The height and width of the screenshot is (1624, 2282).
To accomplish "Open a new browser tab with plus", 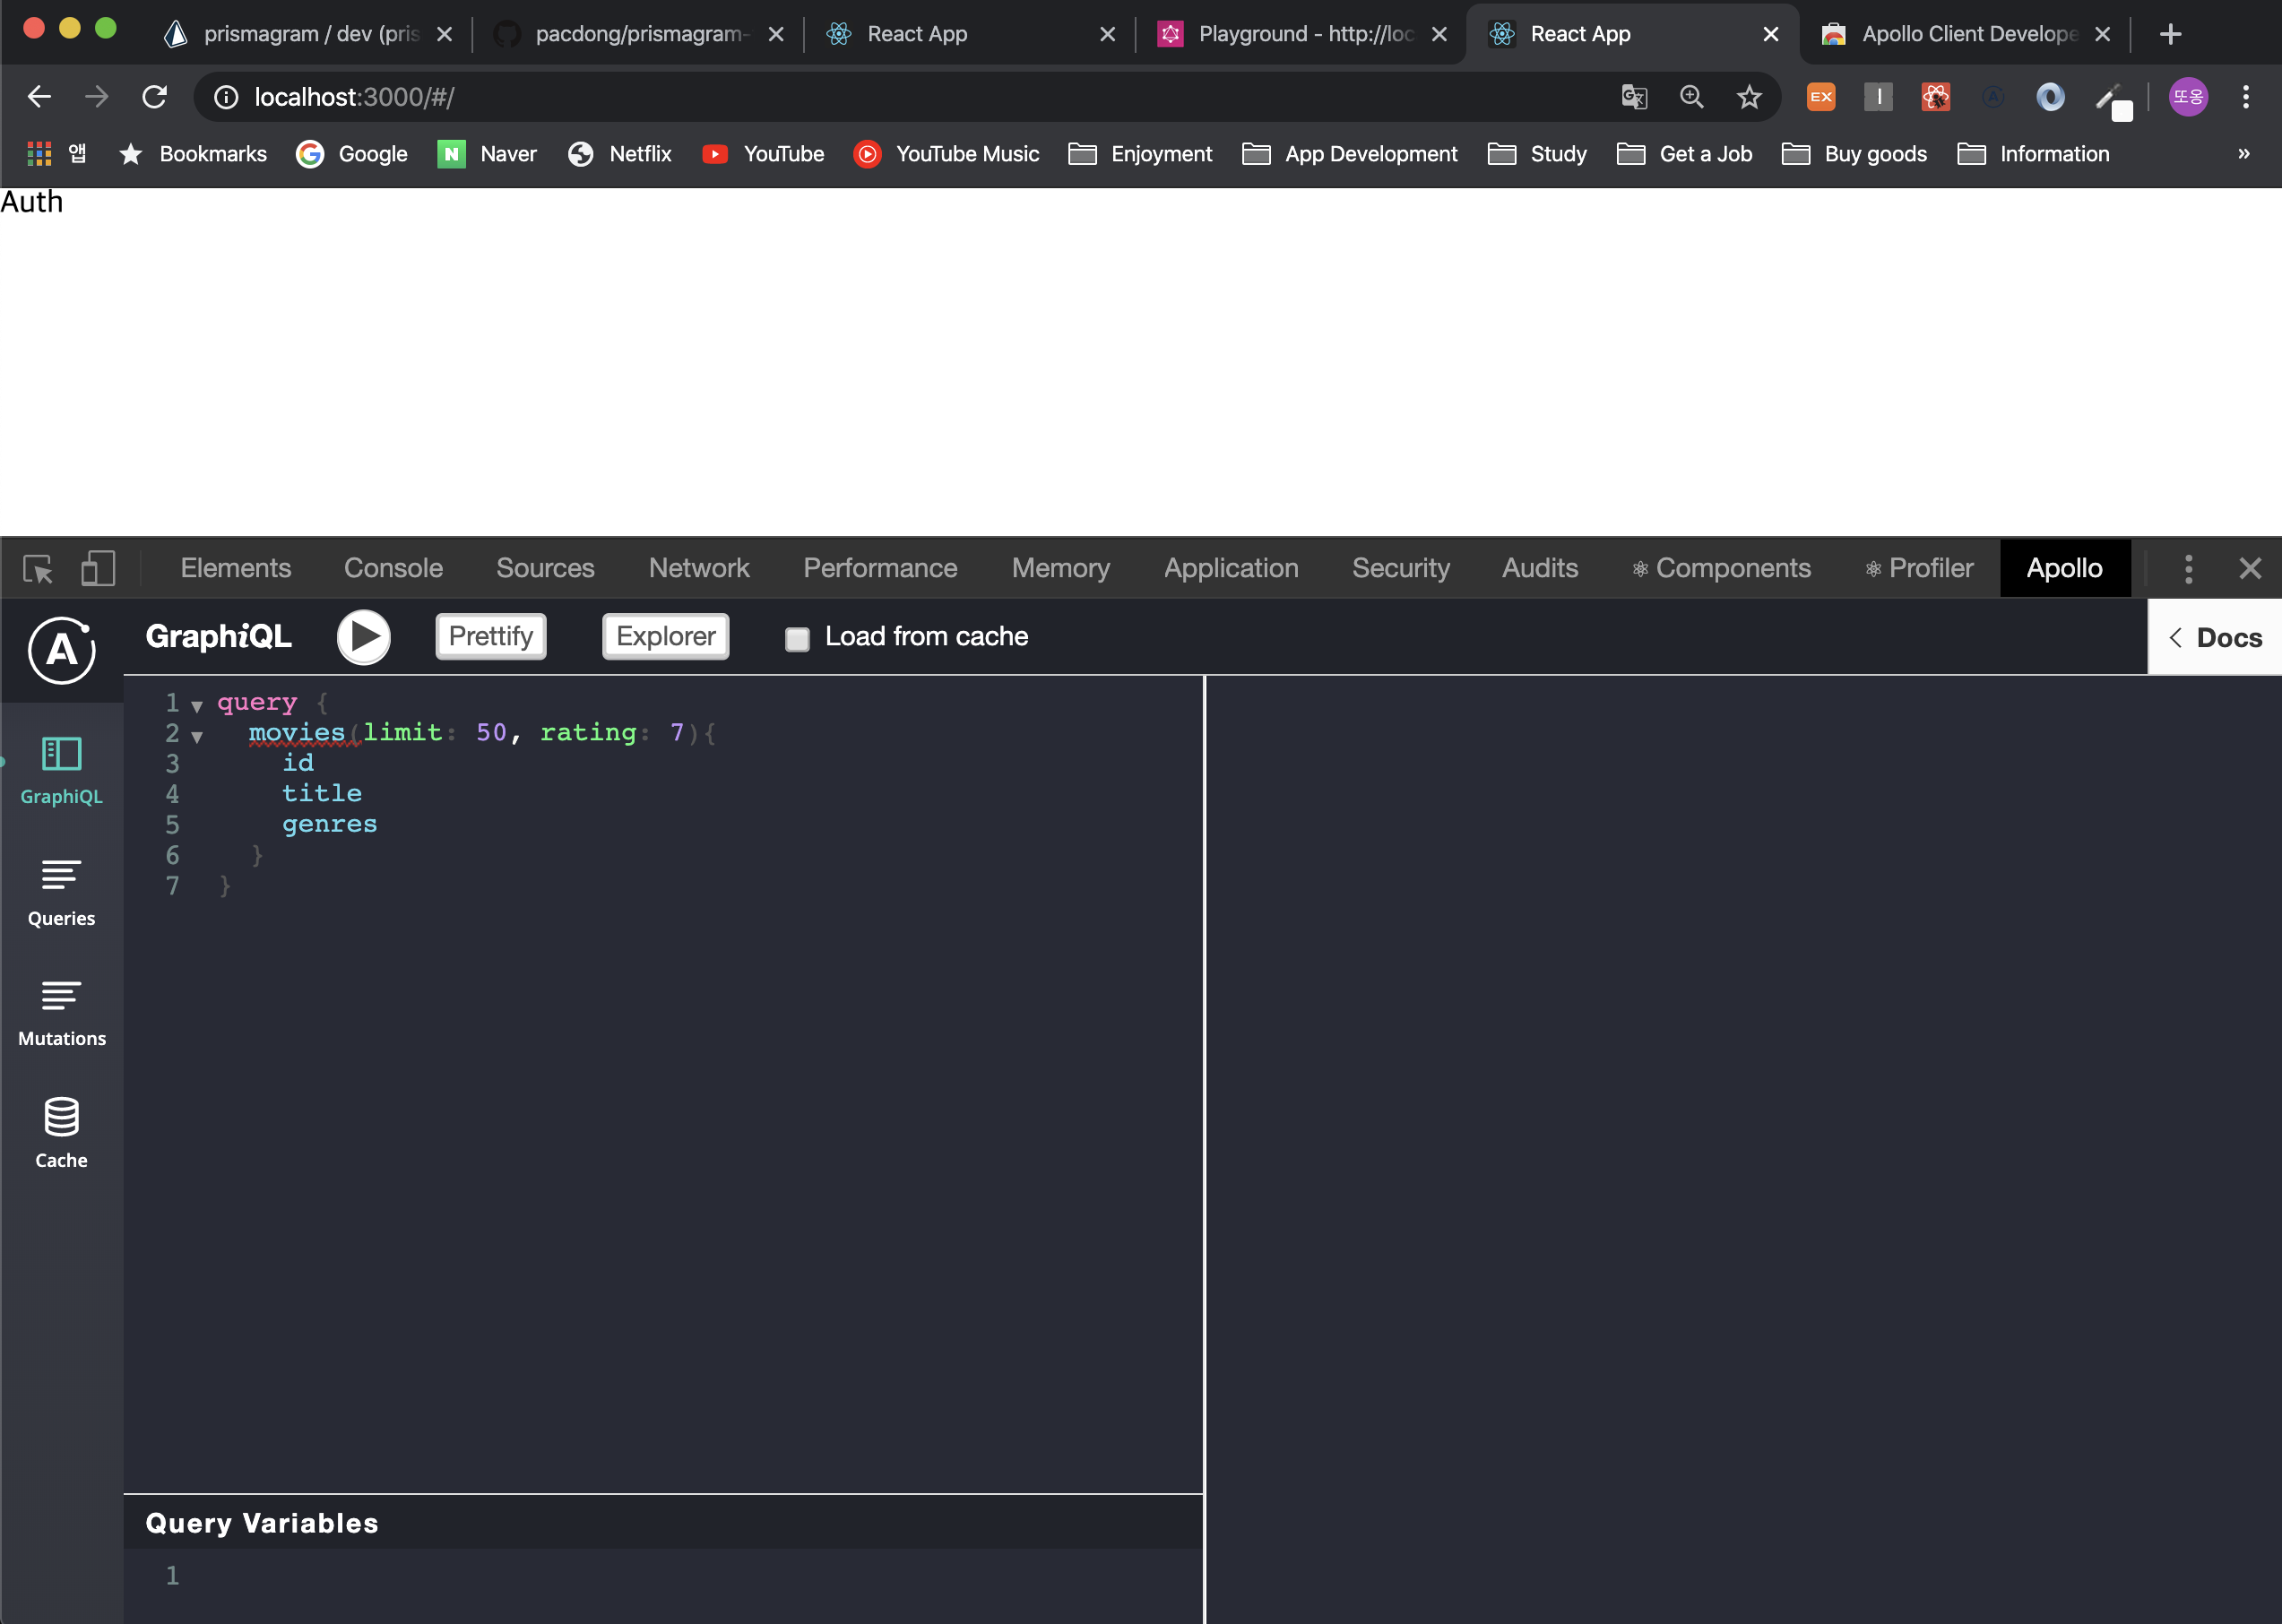I will tap(2170, 34).
